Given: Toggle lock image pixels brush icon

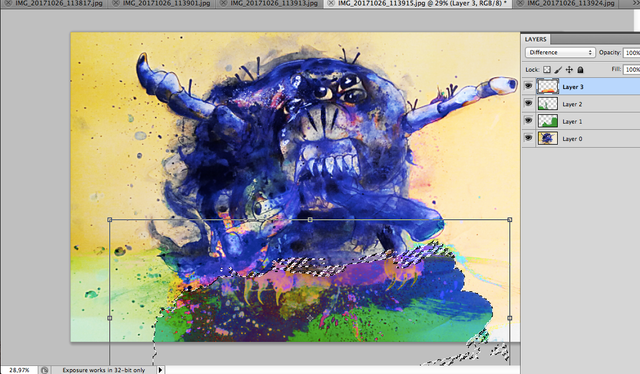Looking at the screenshot, I should coord(558,70).
